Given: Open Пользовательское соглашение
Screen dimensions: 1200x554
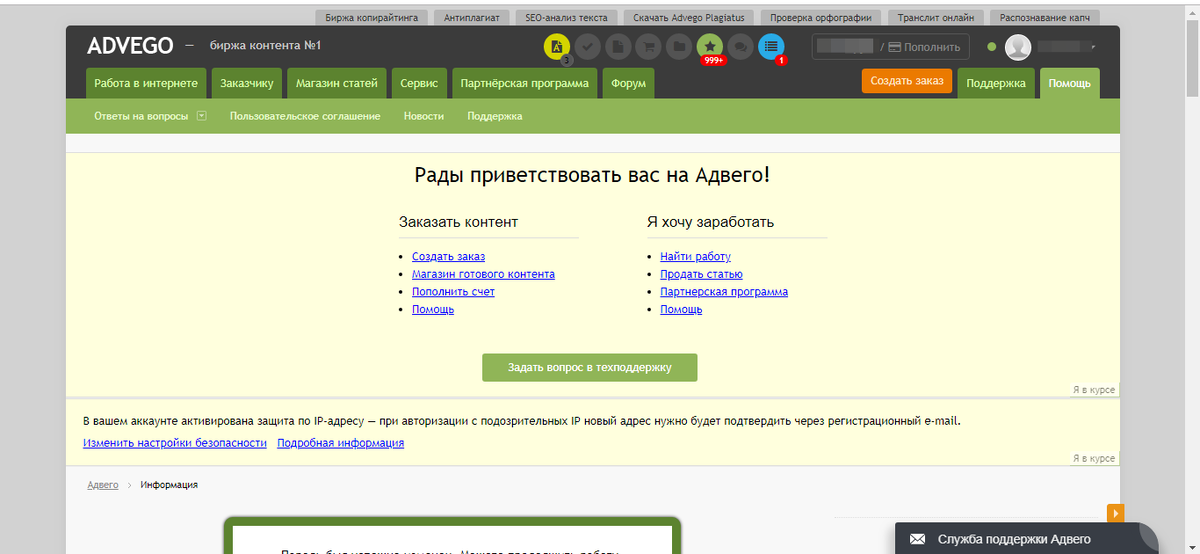Looking at the screenshot, I should (x=305, y=116).
